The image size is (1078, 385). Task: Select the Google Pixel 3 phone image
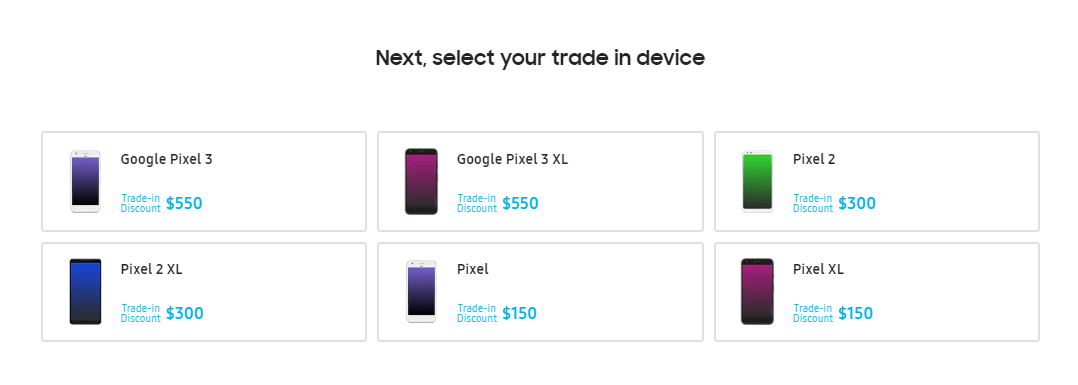tap(85, 182)
